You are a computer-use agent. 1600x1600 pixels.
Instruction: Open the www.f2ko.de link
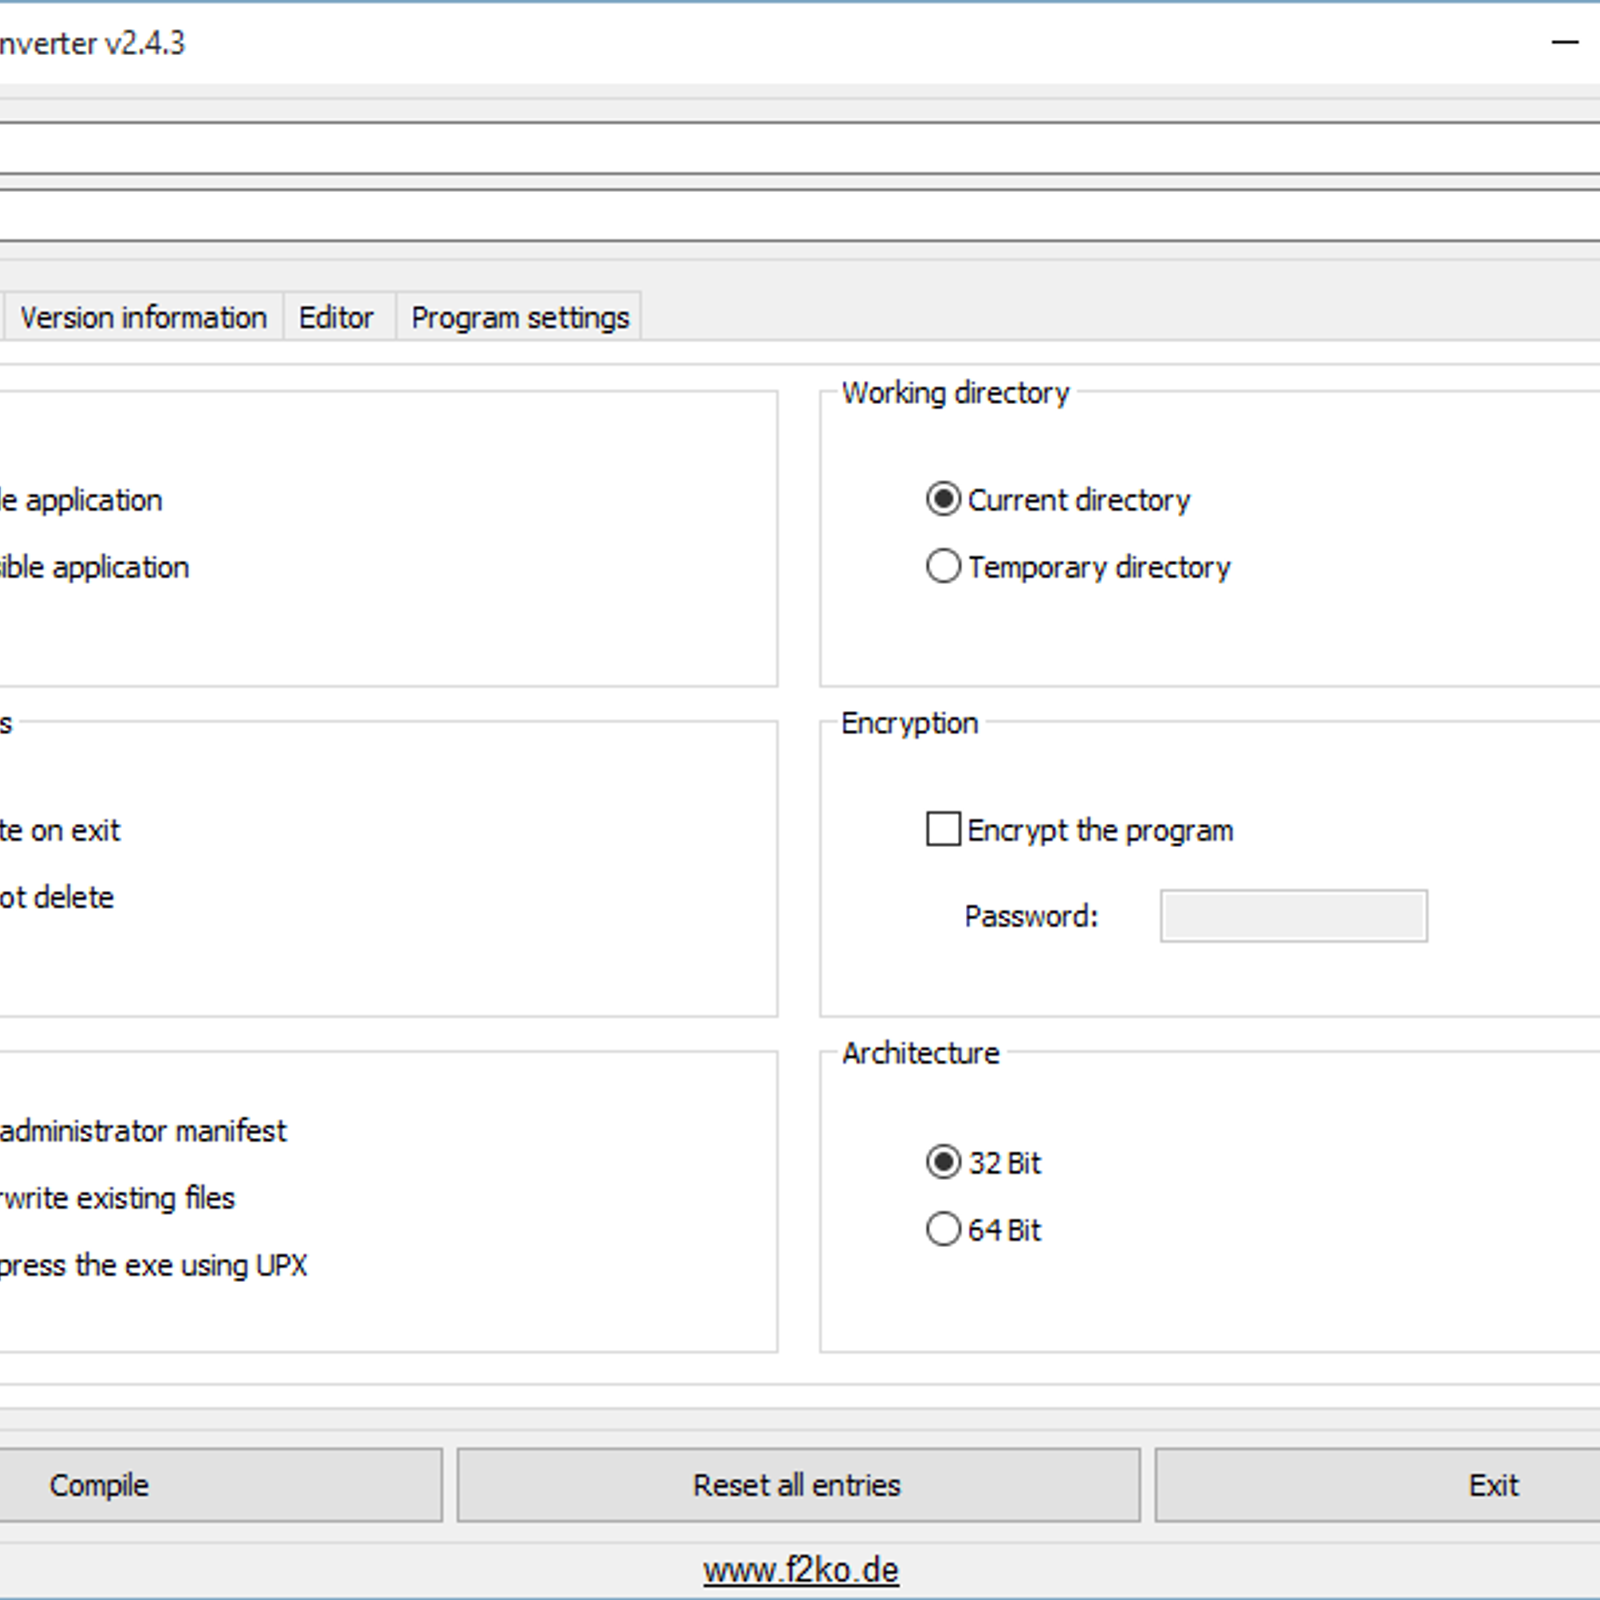pos(800,1570)
